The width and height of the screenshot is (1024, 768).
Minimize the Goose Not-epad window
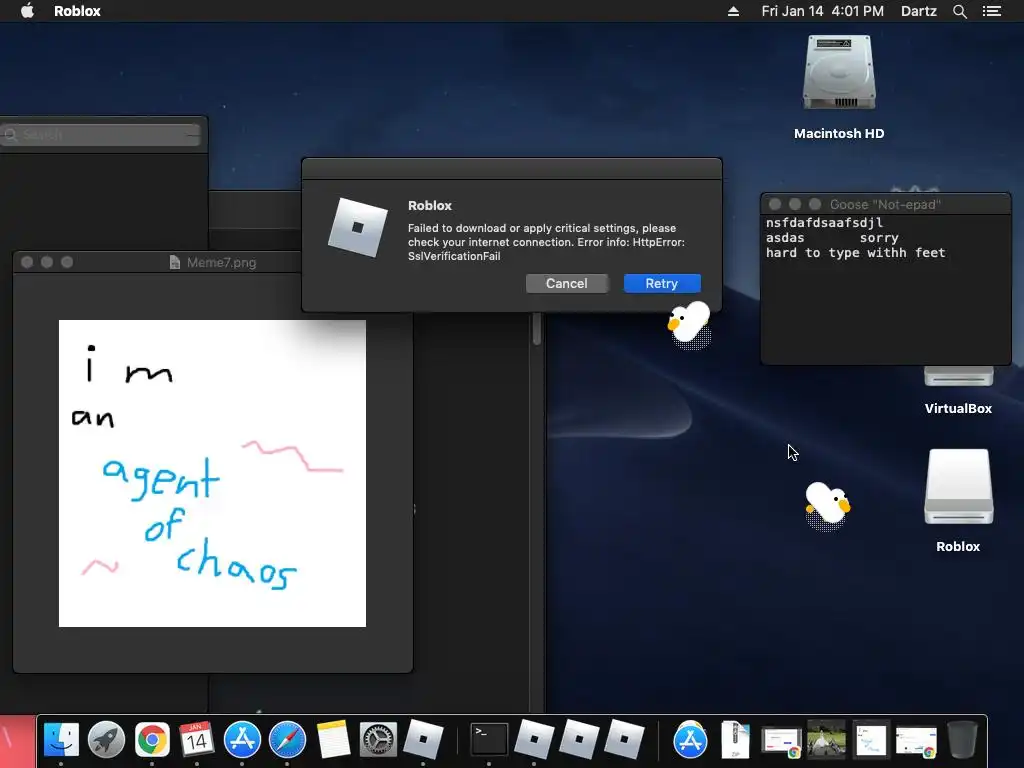[x=795, y=204]
